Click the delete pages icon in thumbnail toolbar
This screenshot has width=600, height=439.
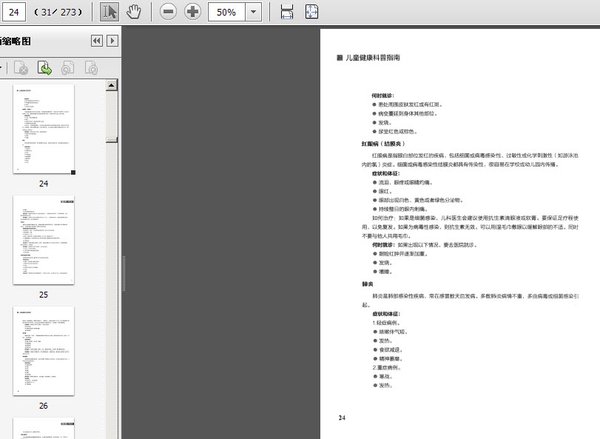21,68
